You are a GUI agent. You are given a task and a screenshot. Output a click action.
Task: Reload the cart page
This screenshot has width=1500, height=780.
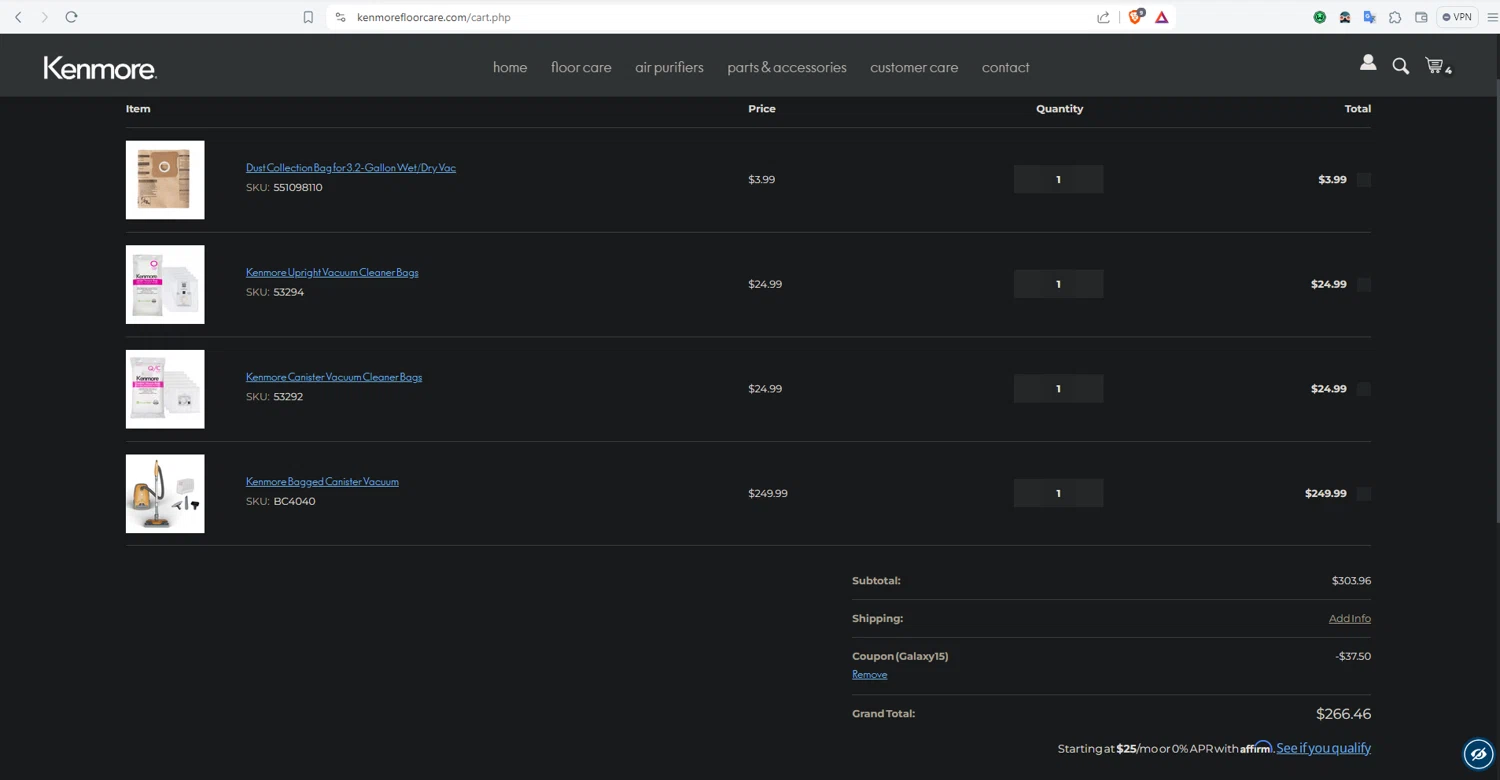(x=71, y=17)
